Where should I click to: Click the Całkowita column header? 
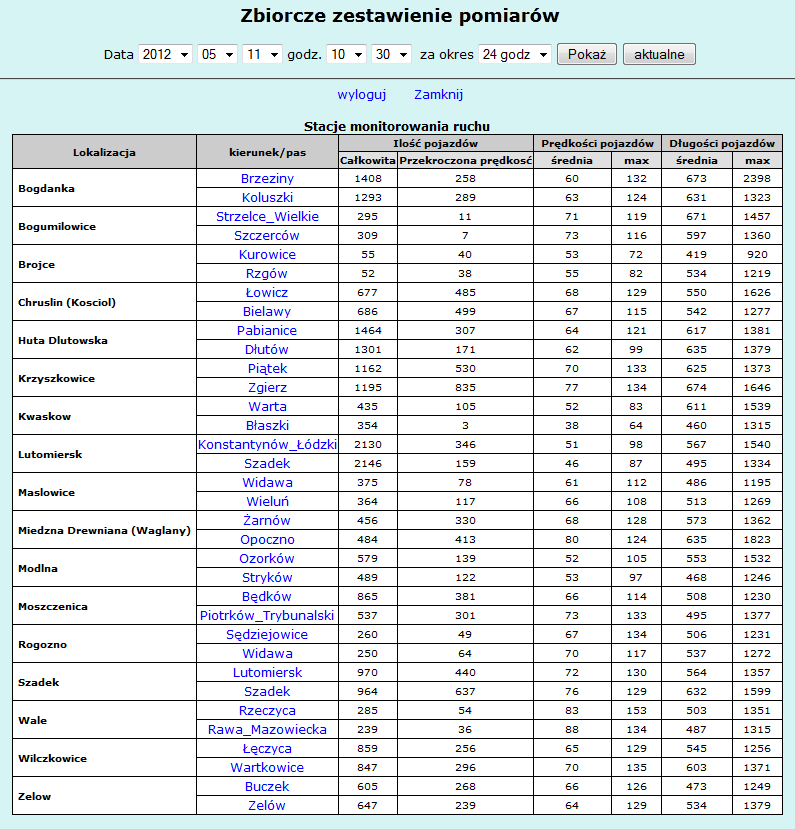pyautogui.click(x=368, y=161)
